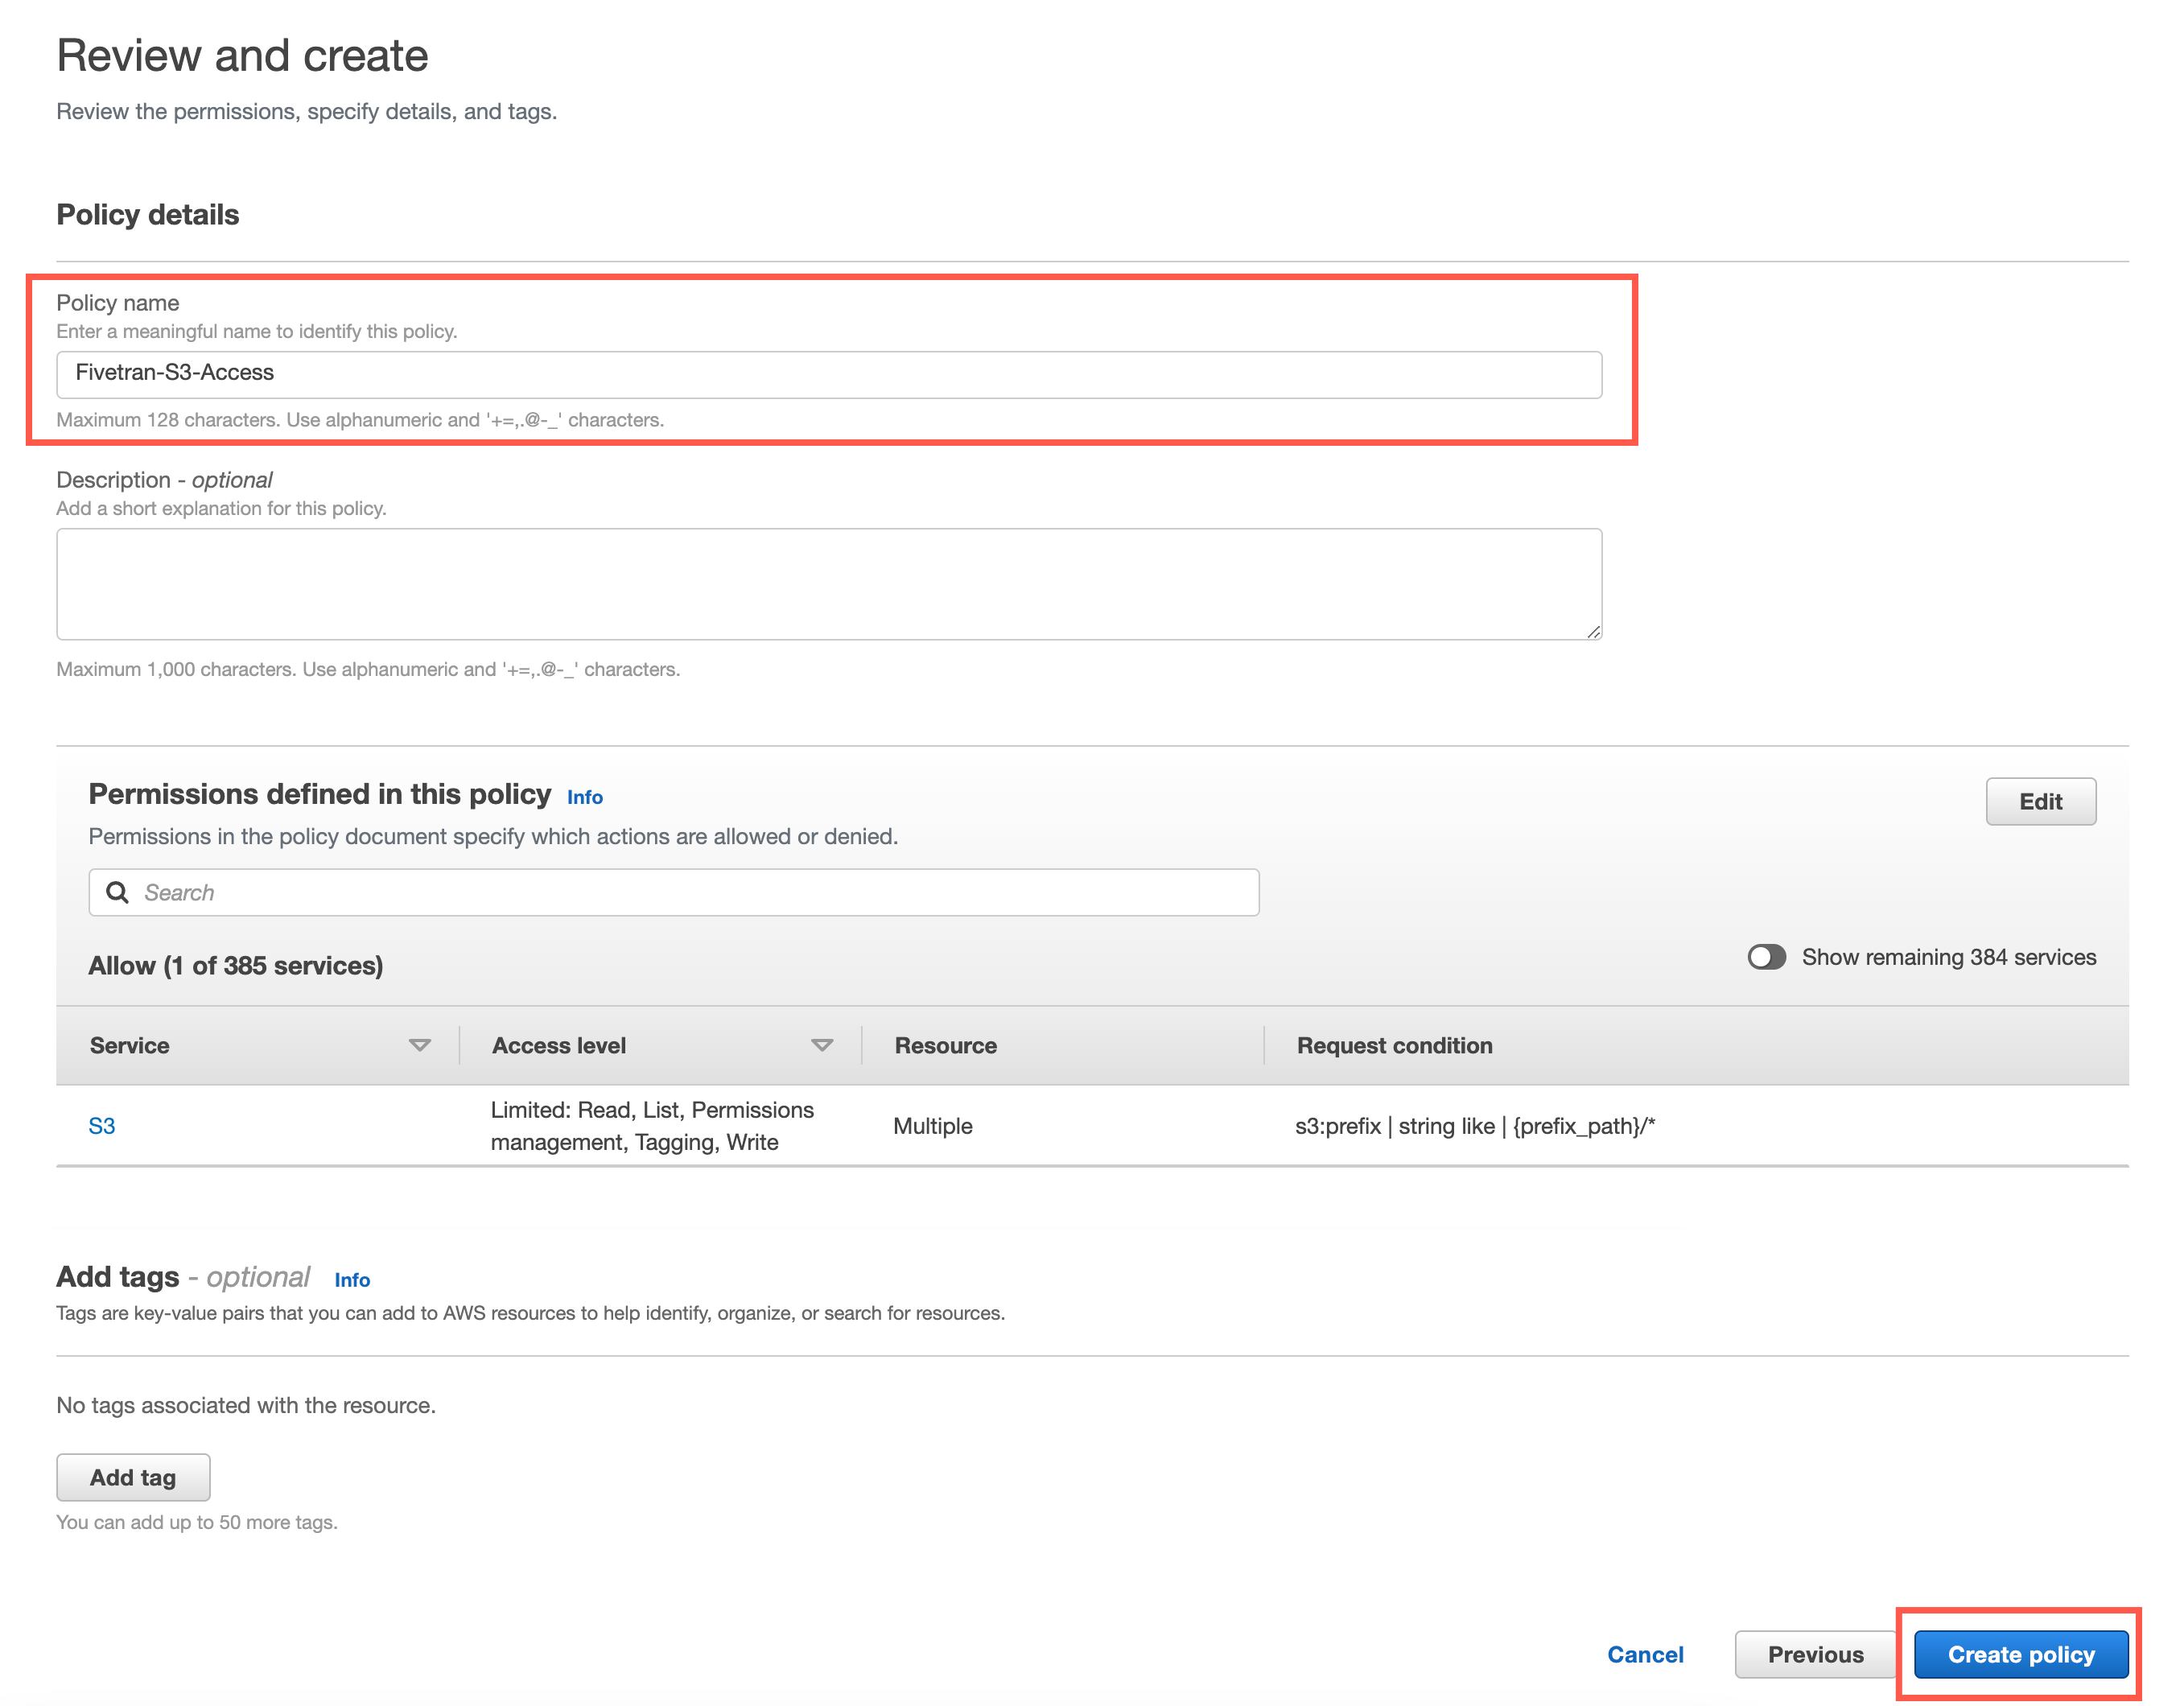The width and height of the screenshot is (2184, 1706).
Task: Open the Service column sort dropdown
Action: pos(420,1045)
